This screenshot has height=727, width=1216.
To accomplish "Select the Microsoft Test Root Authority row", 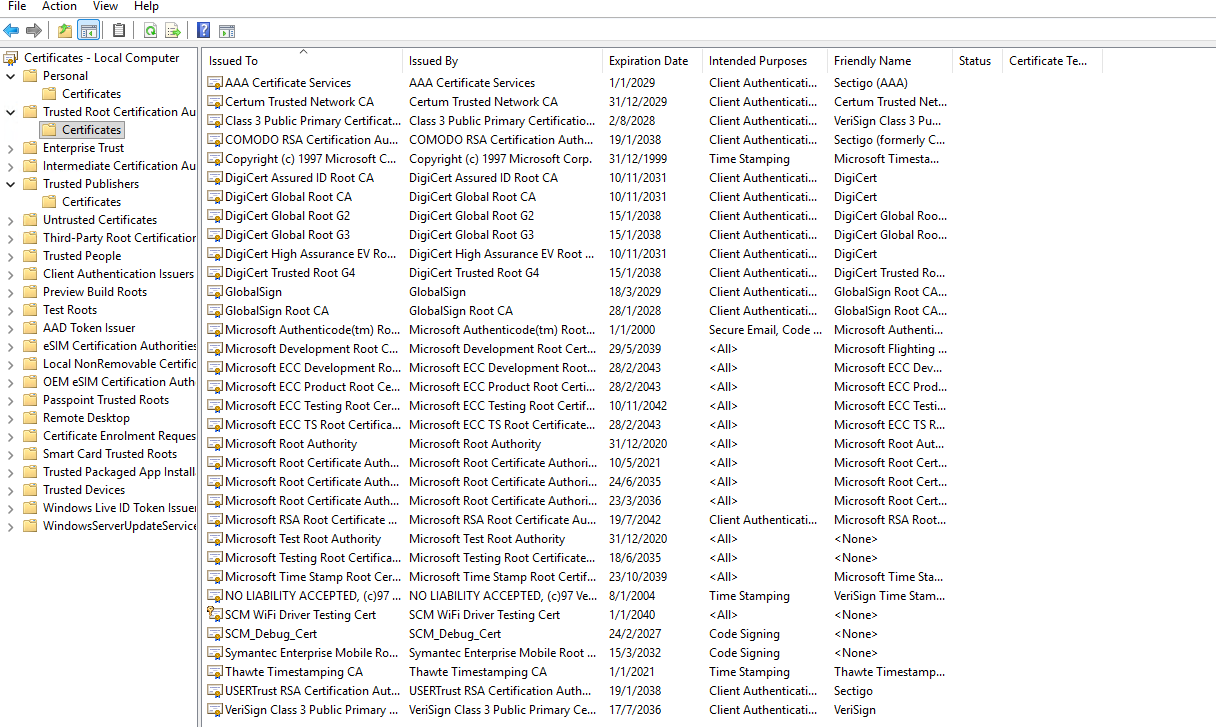I will click(x=577, y=539).
